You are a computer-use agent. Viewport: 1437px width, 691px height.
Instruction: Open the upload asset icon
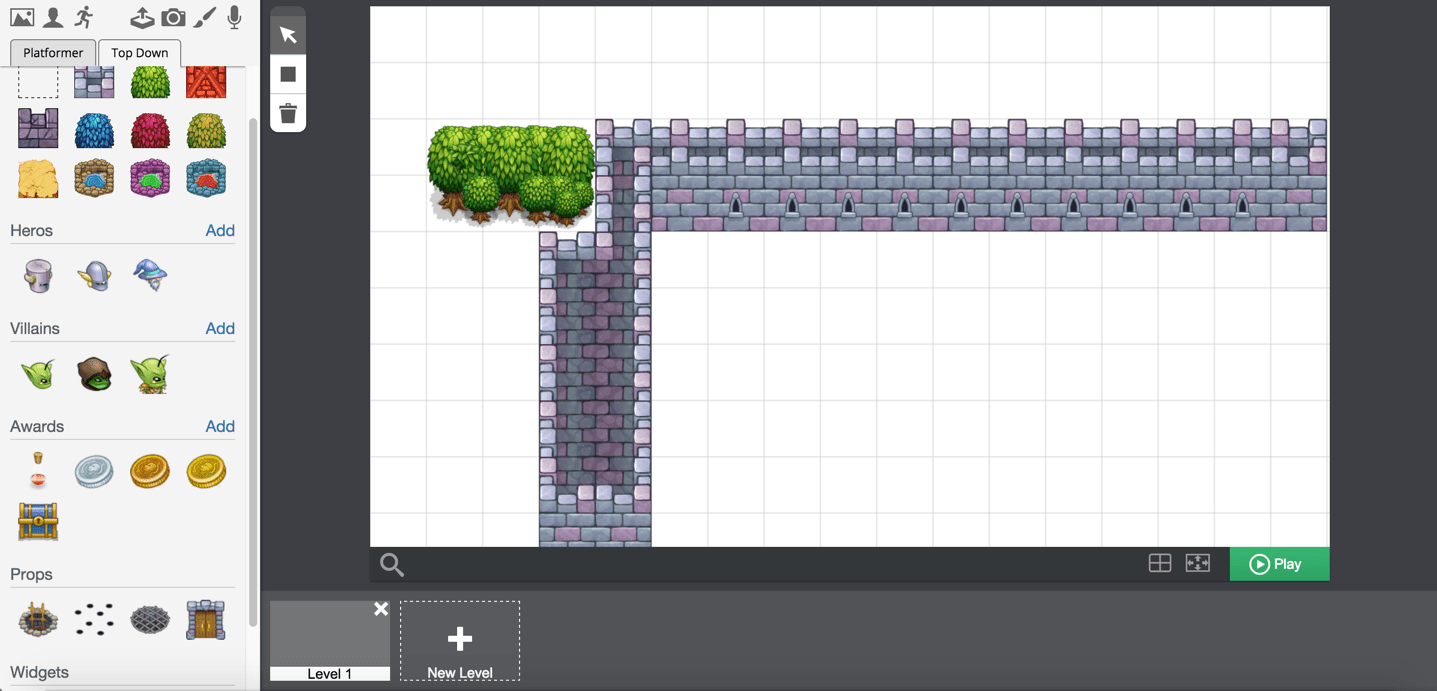click(142, 17)
